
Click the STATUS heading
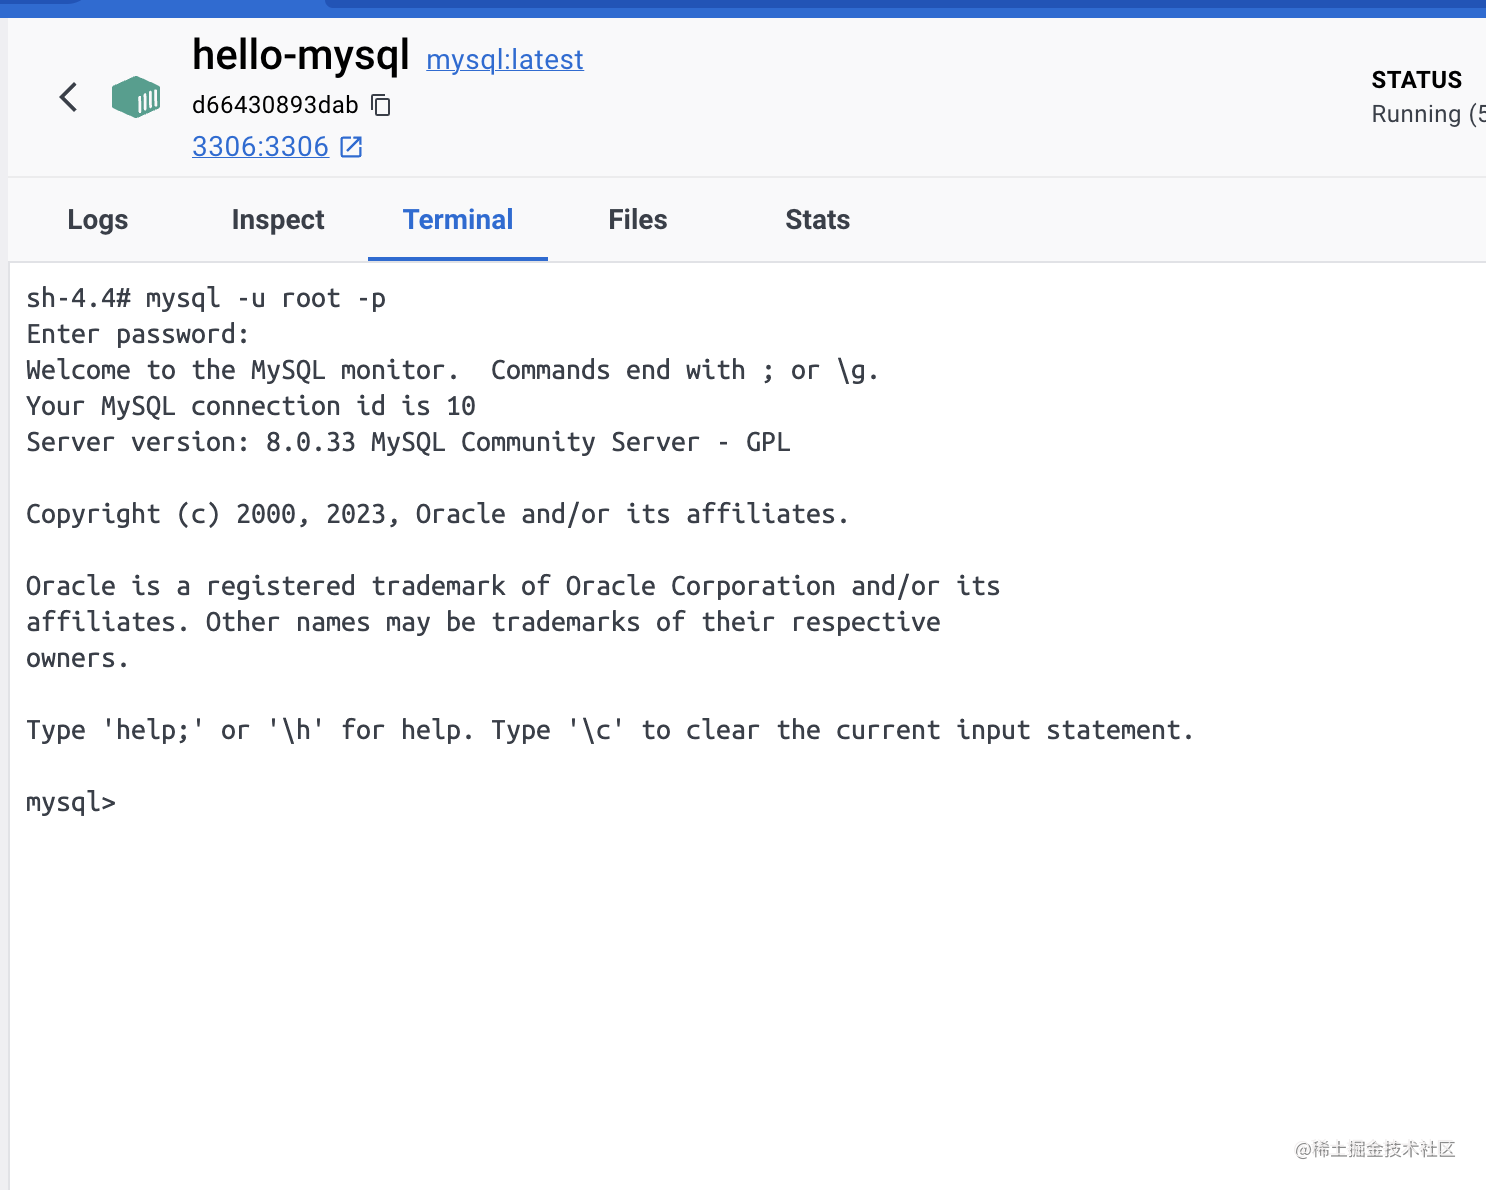coord(1417,80)
